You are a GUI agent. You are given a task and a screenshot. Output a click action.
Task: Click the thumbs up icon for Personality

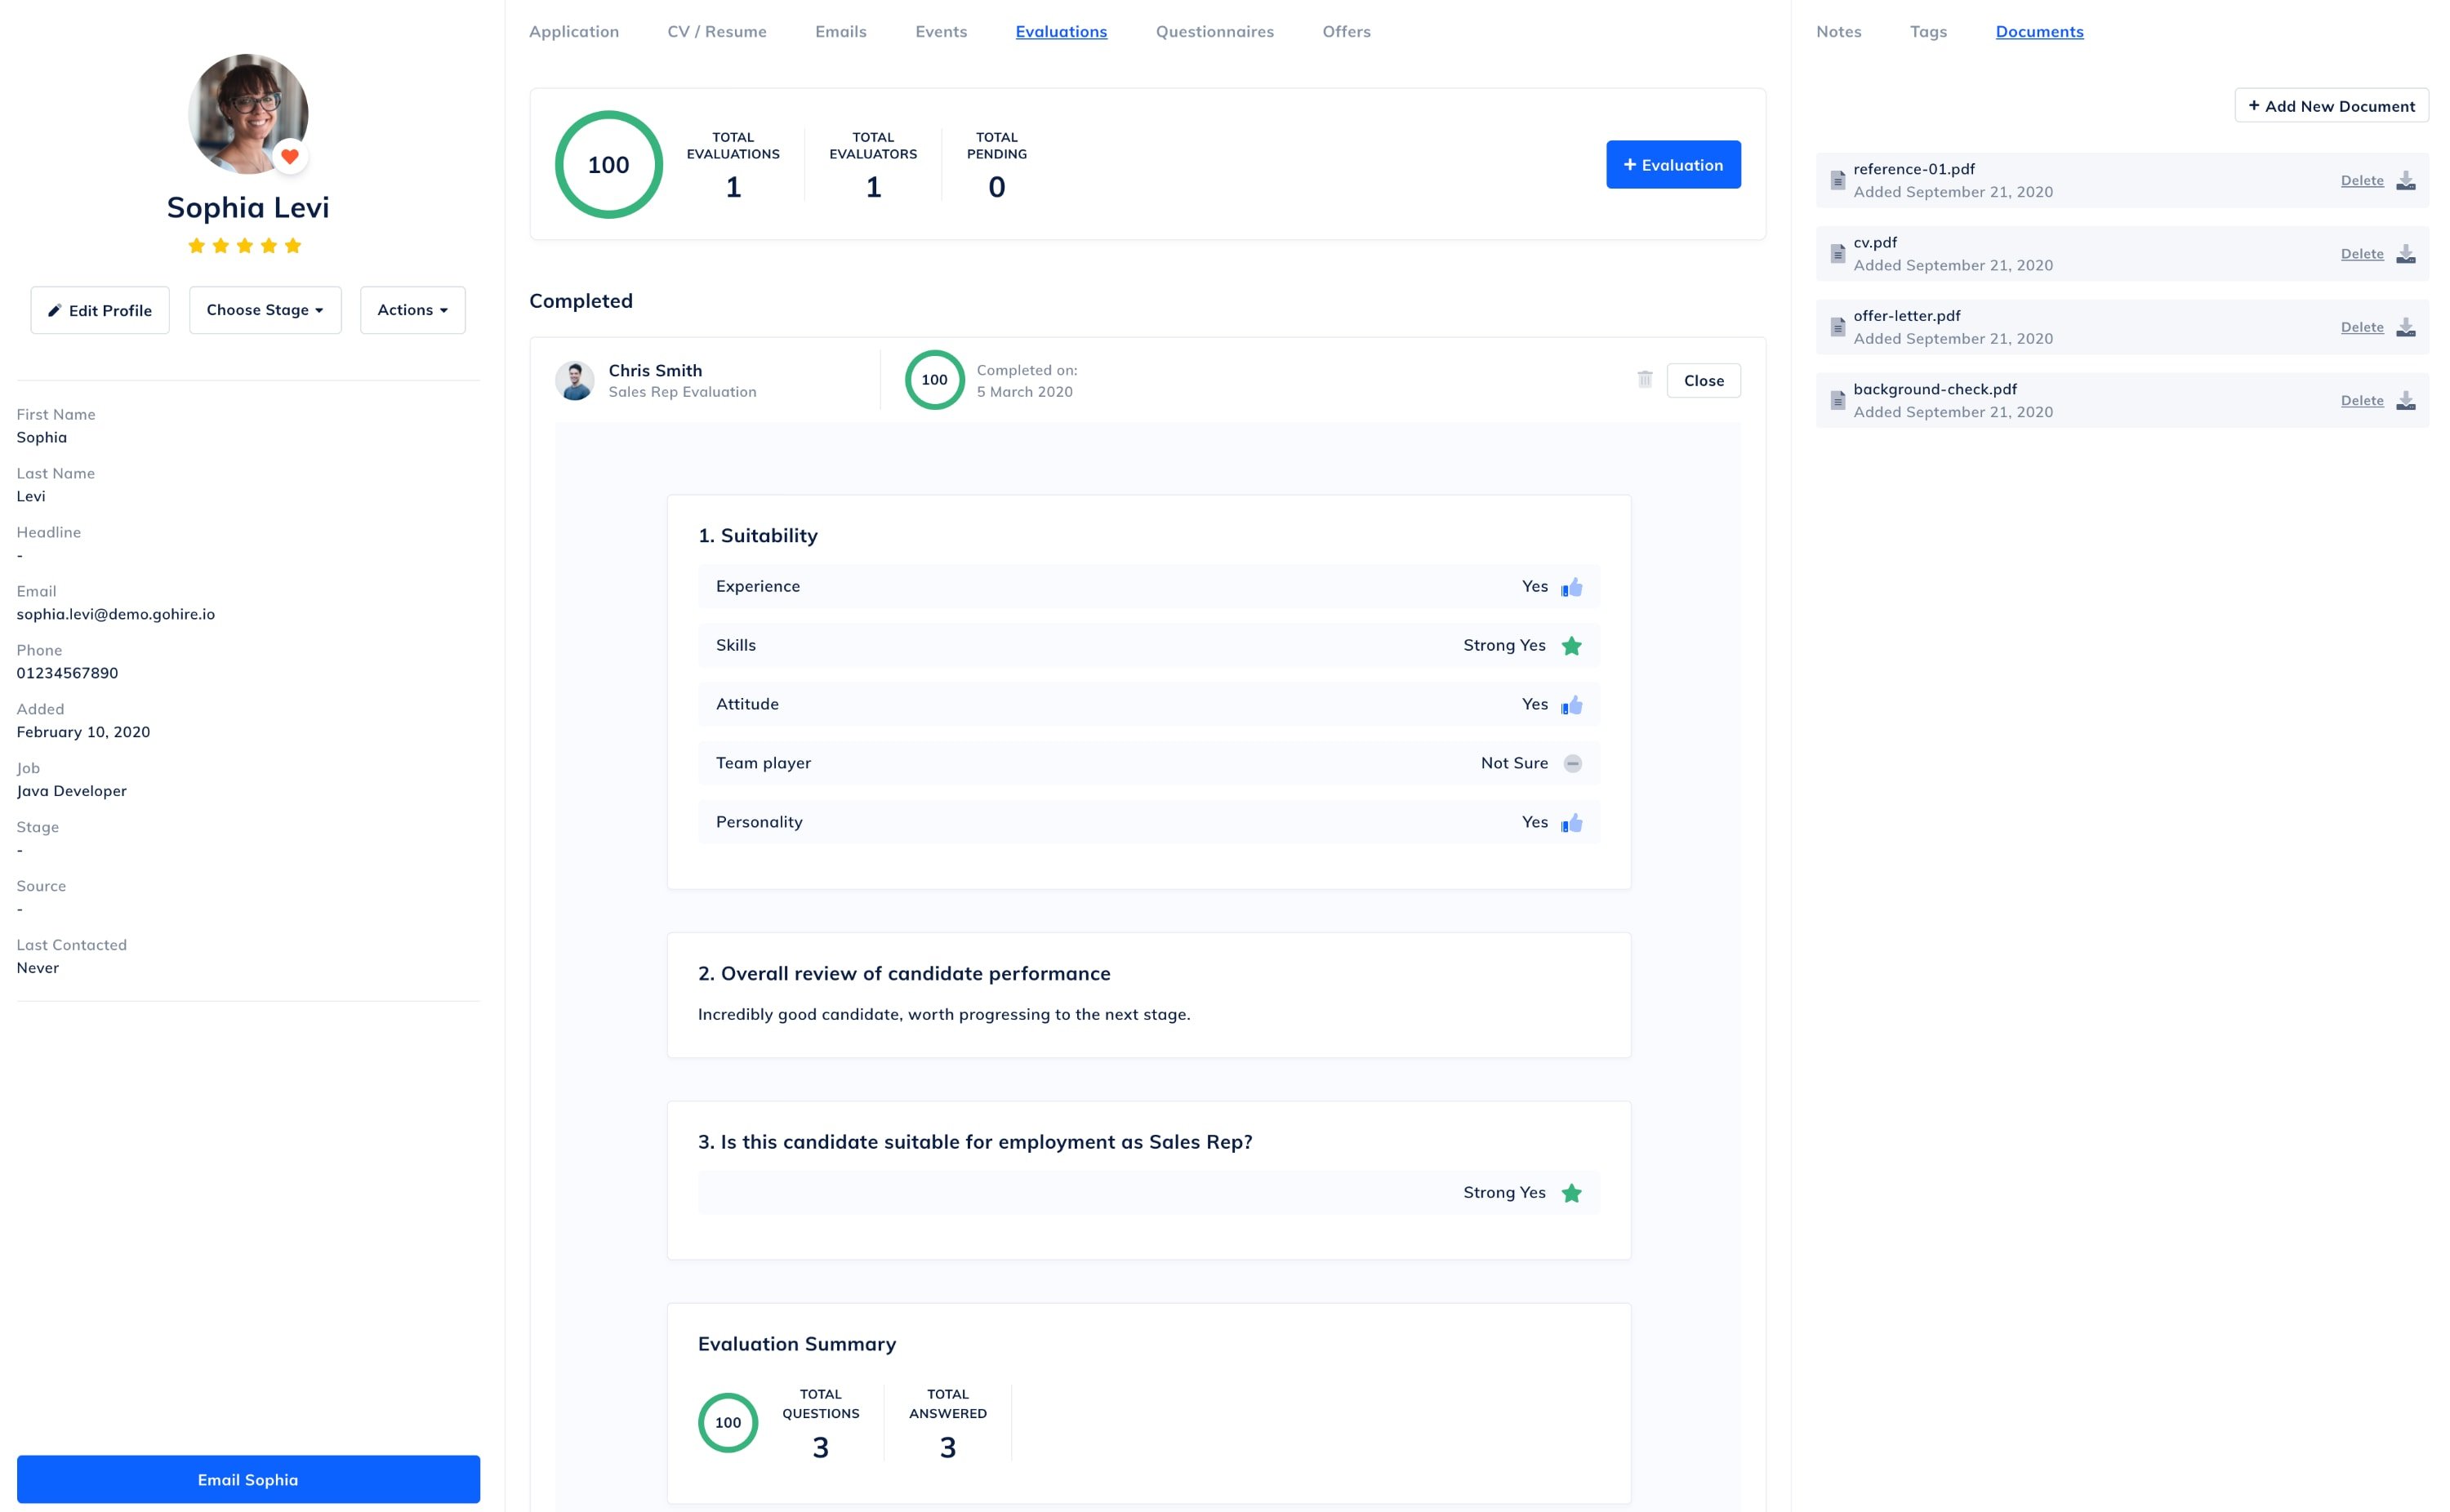(1571, 822)
